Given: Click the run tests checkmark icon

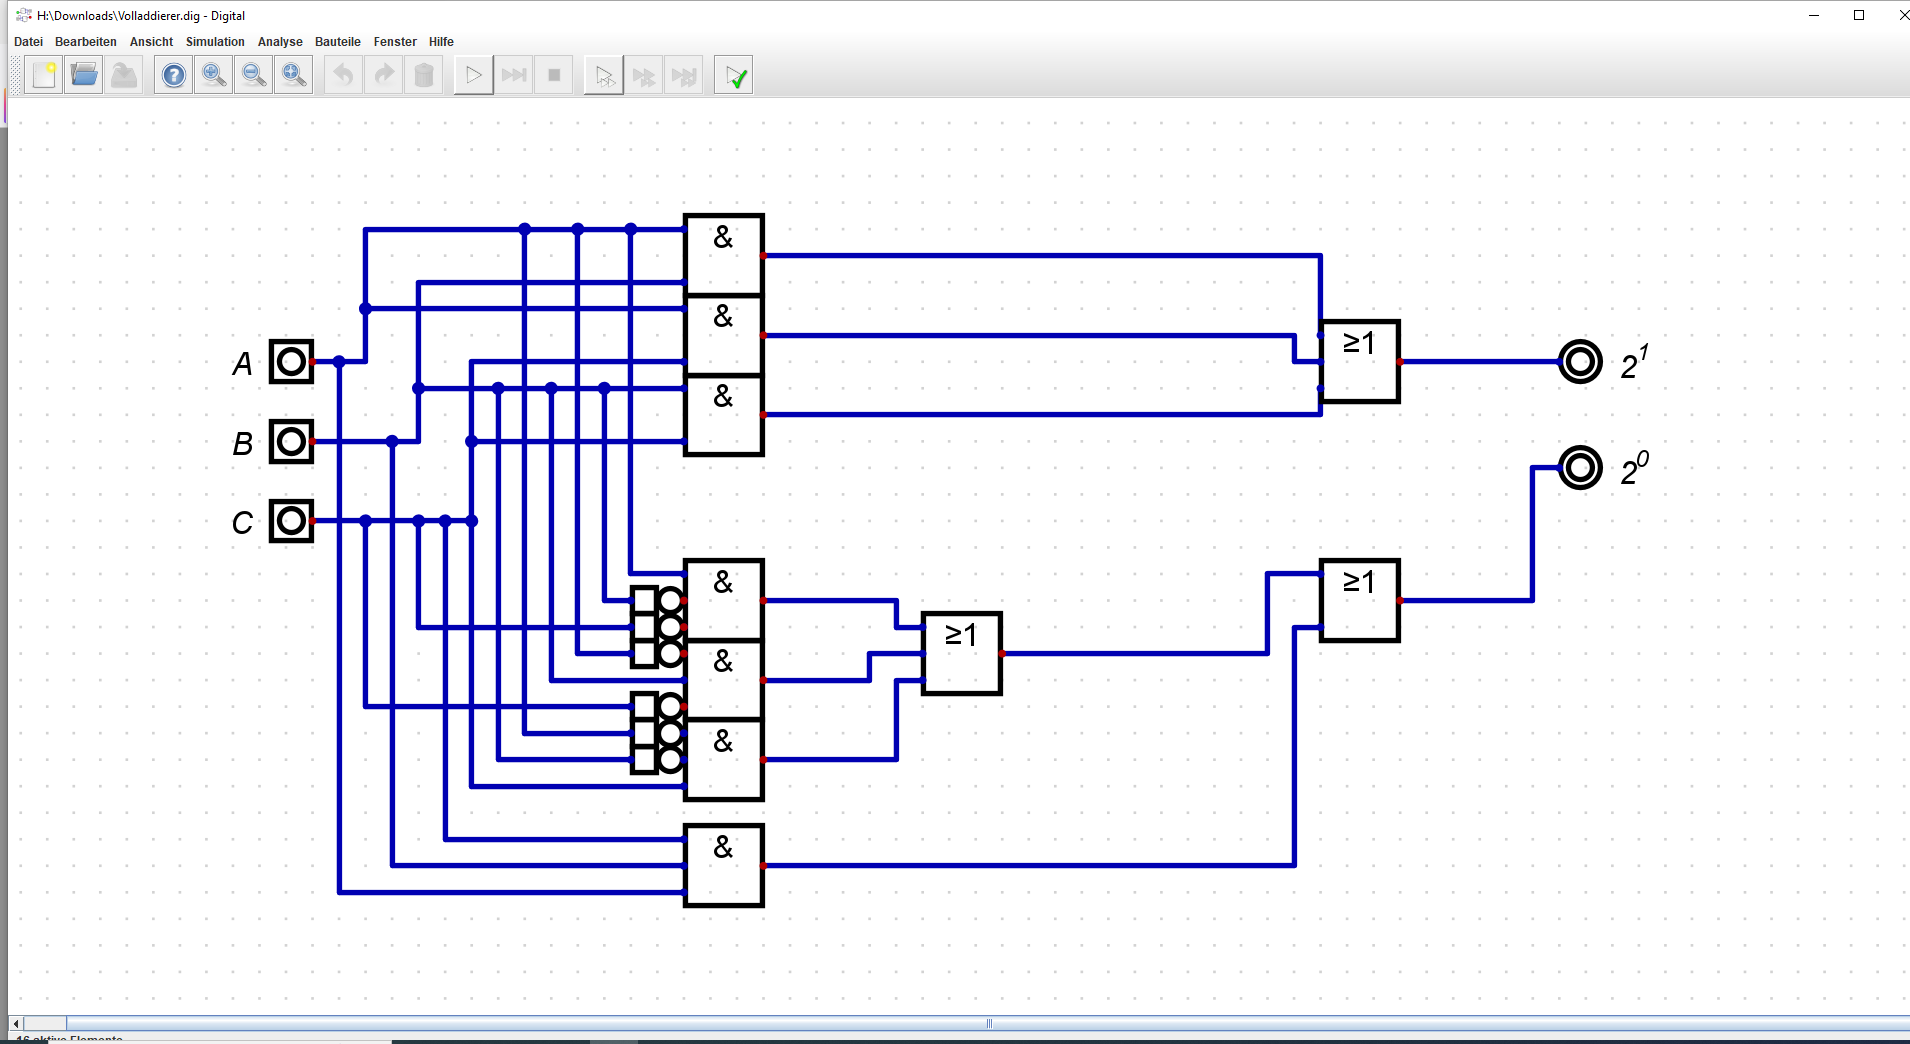Looking at the screenshot, I should pyautogui.click(x=734, y=75).
